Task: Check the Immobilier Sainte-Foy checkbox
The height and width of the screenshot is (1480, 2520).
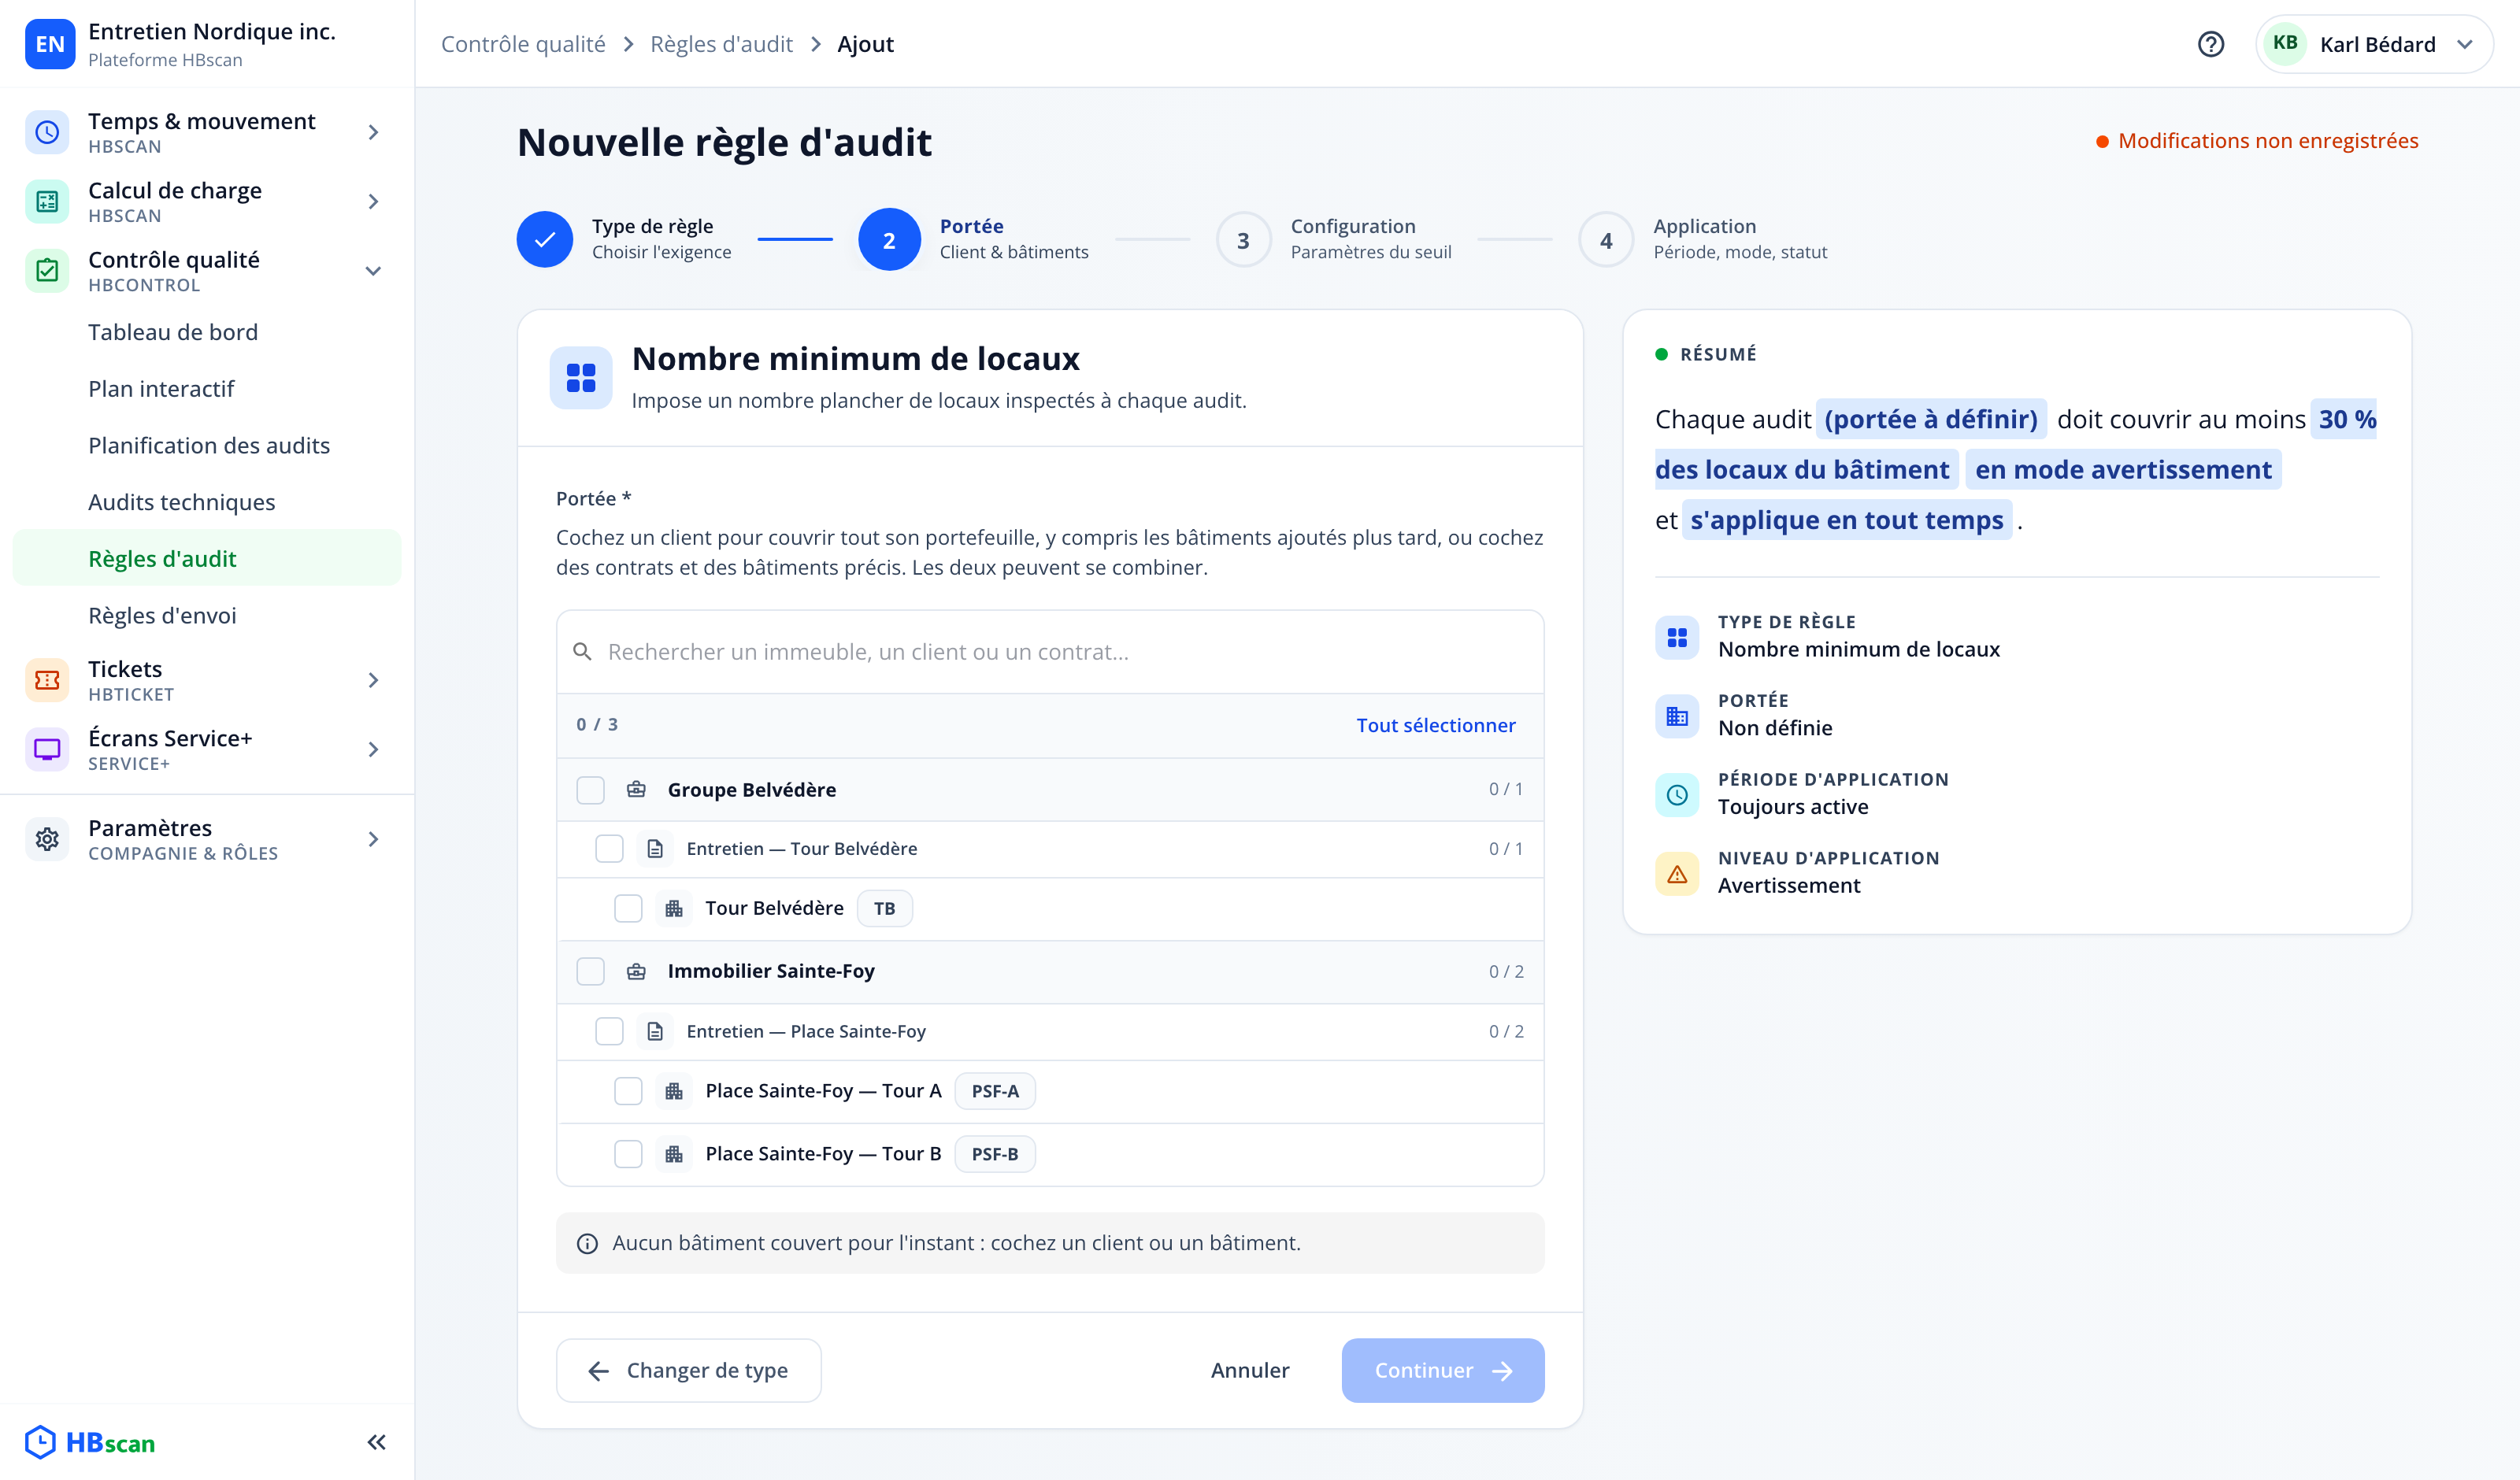Action: 590,971
